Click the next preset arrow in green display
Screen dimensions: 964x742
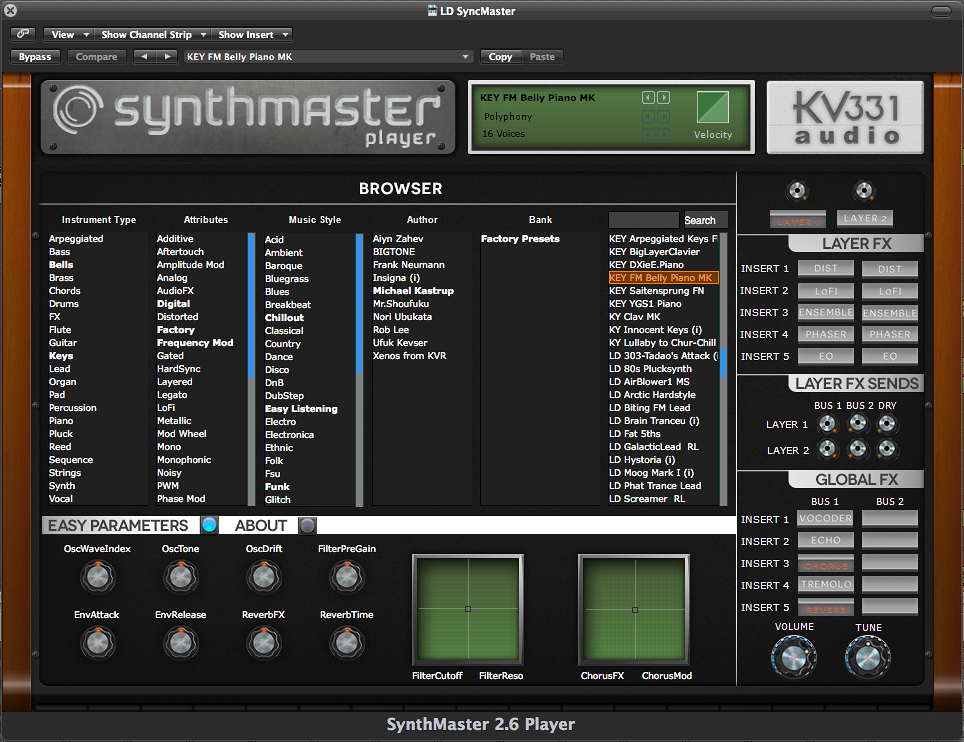pos(663,97)
